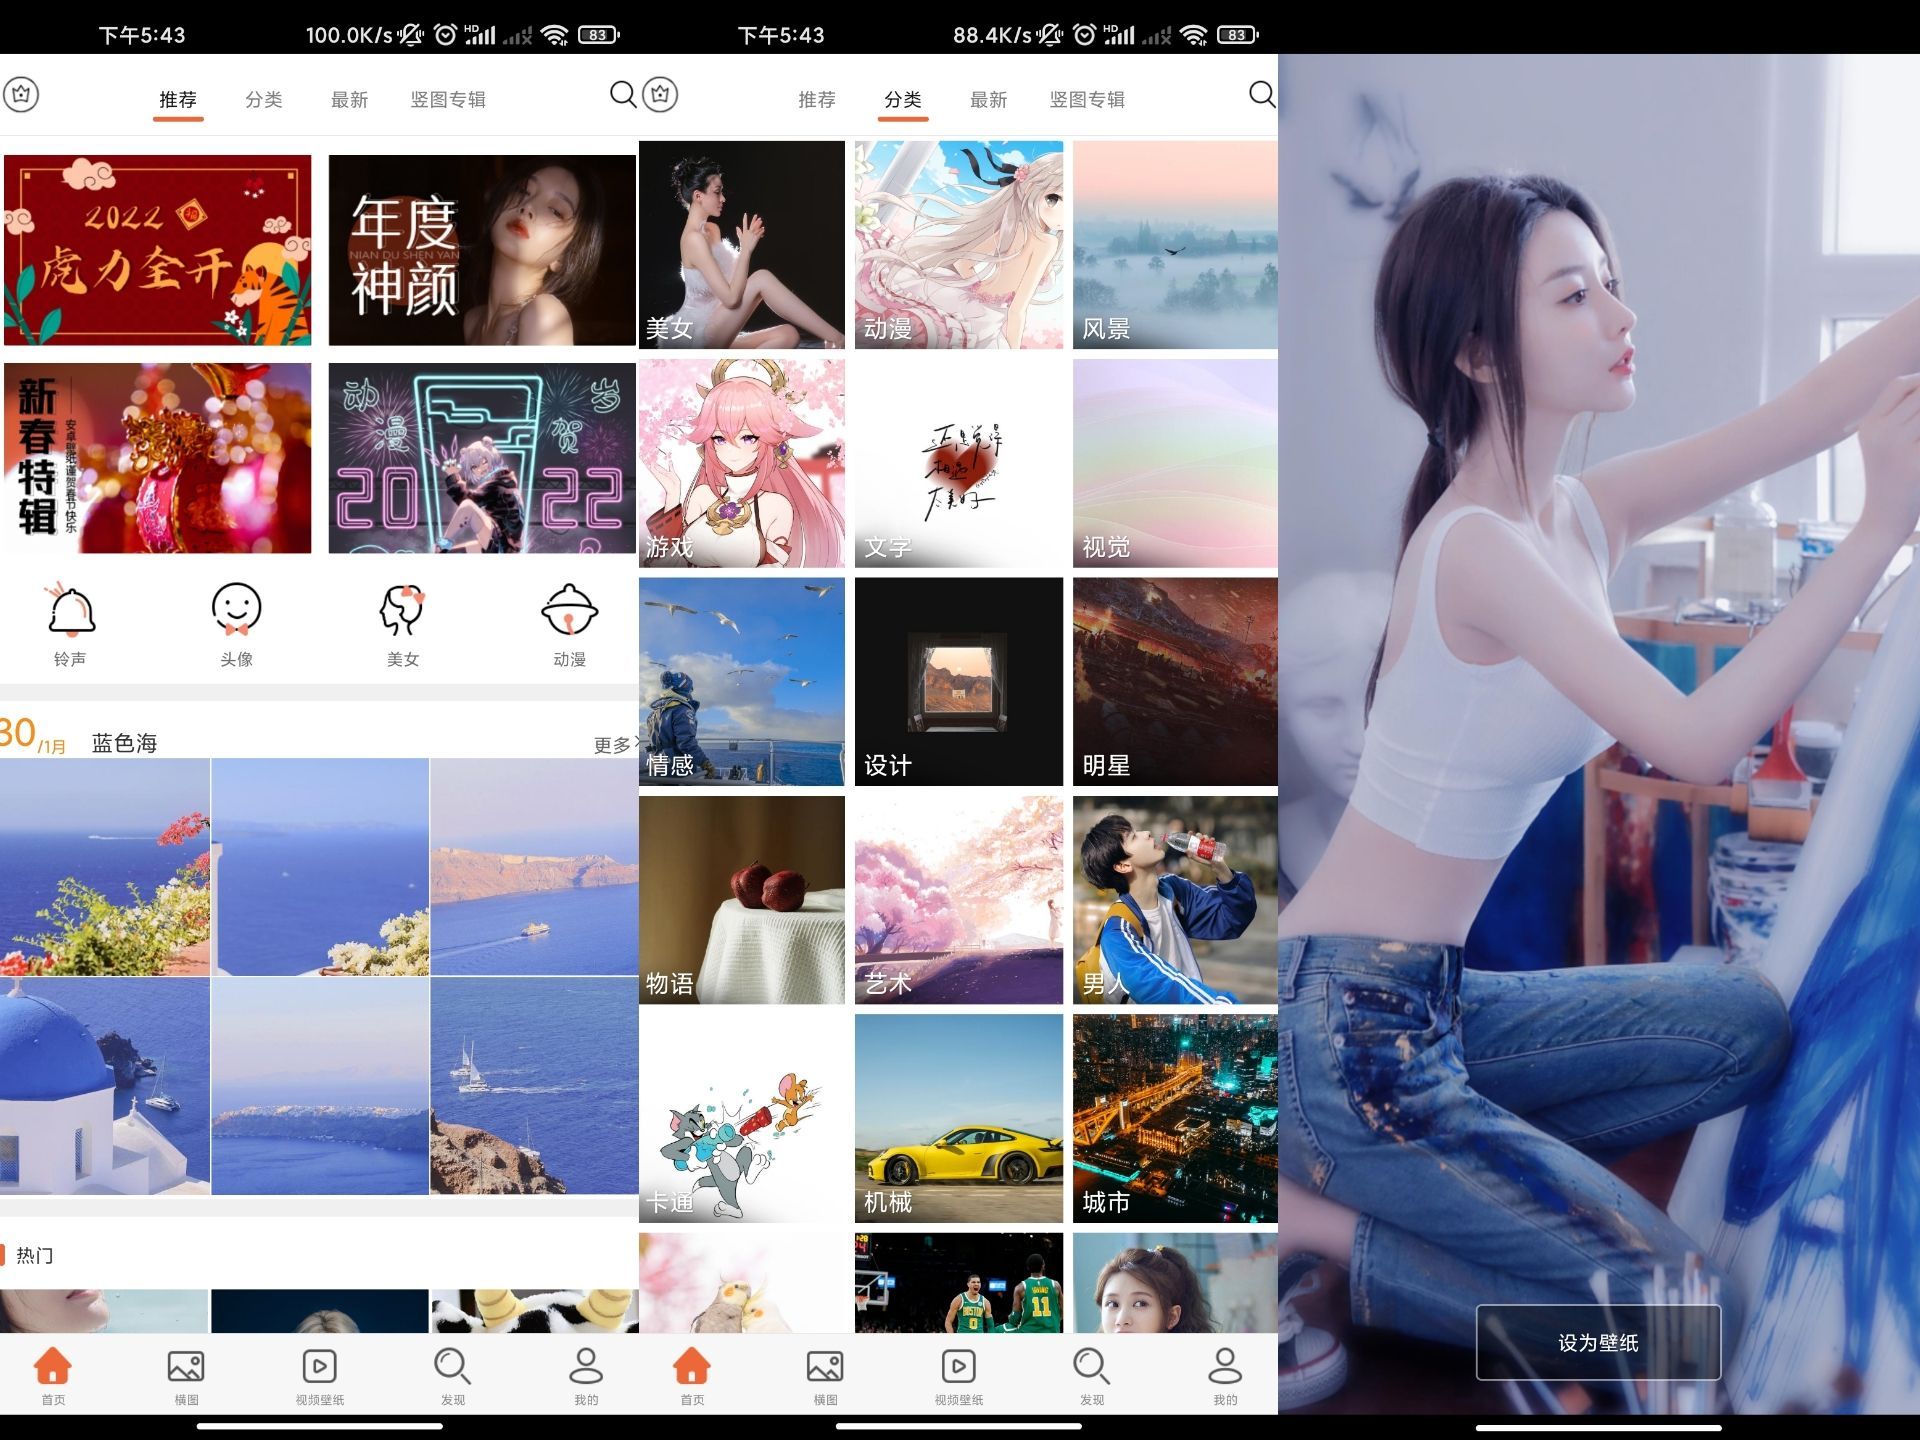The image size is (1920, 1440).
Task: Switch to 竖图专辑 tab on middle screen
Action: (x=1087, y=100)
